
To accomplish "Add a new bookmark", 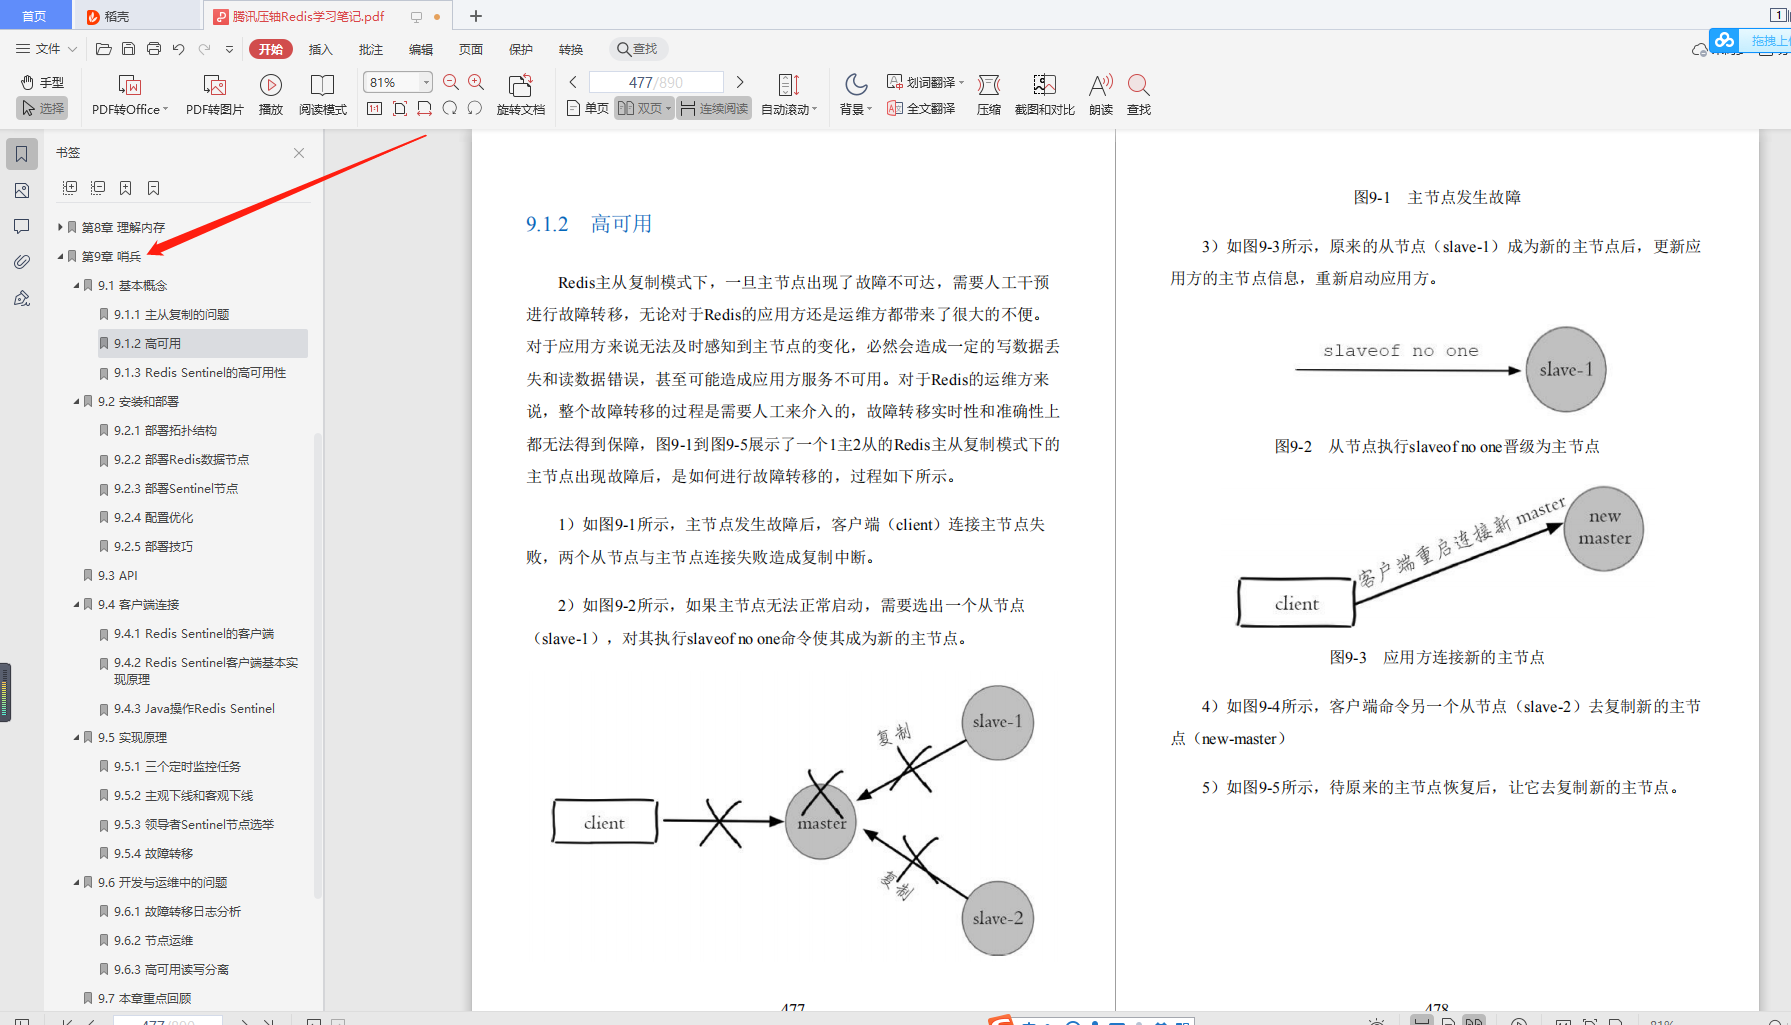I will point(126,188).
